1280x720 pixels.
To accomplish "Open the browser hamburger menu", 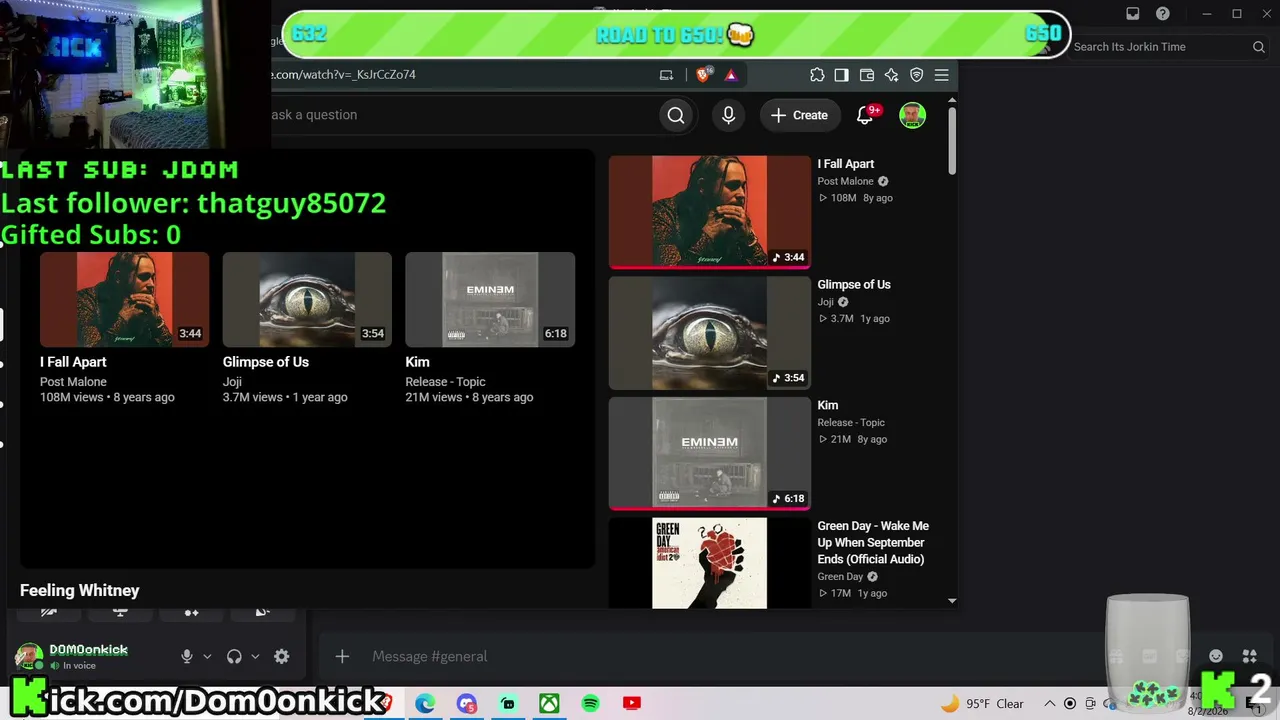I will click(x=941, y=75).
